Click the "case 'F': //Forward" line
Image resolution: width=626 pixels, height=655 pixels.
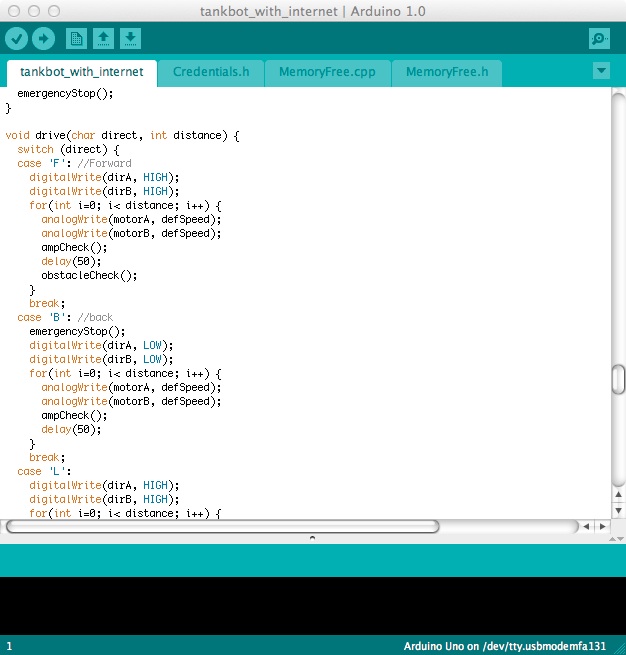[x=74, y=163]
